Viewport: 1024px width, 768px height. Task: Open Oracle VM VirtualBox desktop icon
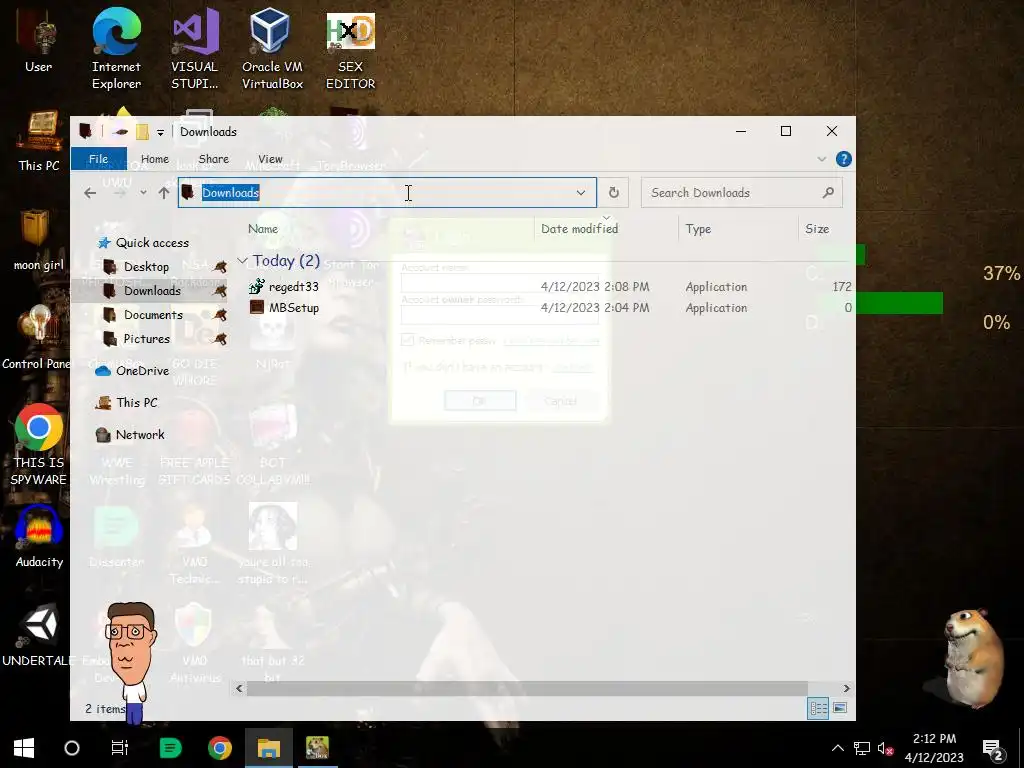coord(272,49)
